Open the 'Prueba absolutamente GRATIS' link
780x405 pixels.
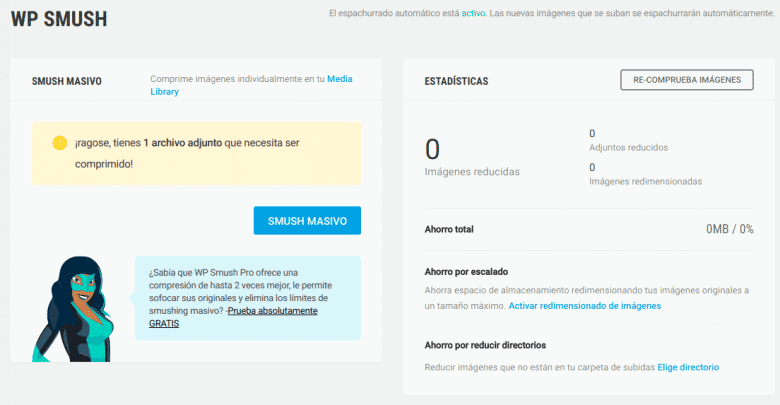[x=233, y=317]
